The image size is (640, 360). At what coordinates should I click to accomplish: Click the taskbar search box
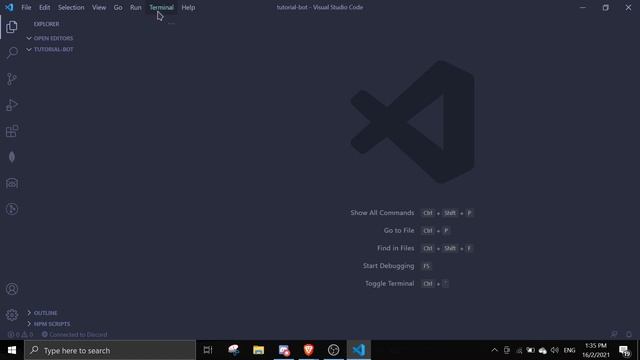110,350
